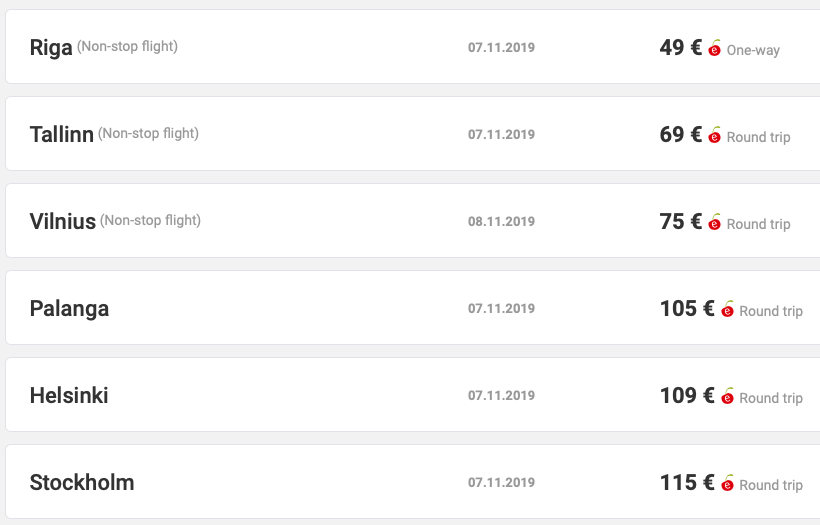Click the cherry icon next to 115 € Stockholm
Image resolution: width=820 pixels, height=525 pixels.
pyautogui.click(x=727, y=483)
